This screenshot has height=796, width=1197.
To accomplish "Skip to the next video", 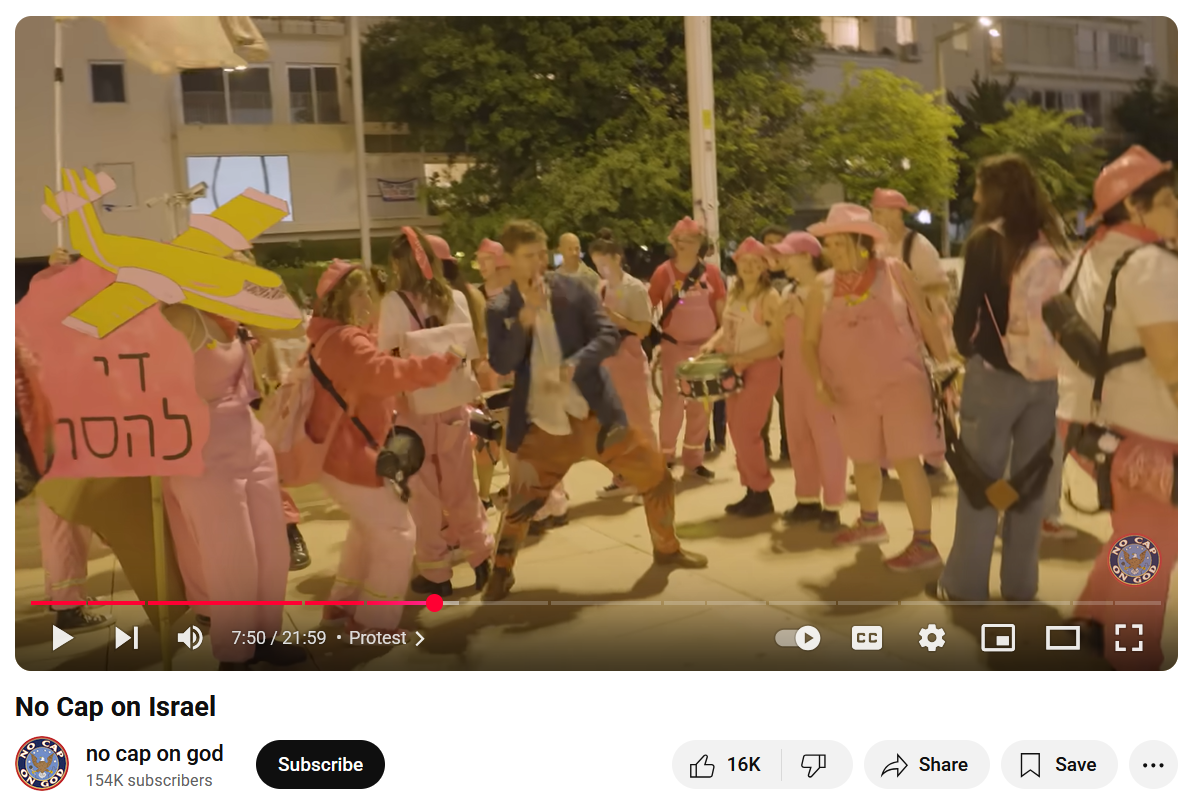I will pyautogui.click(x=127, y=637).
